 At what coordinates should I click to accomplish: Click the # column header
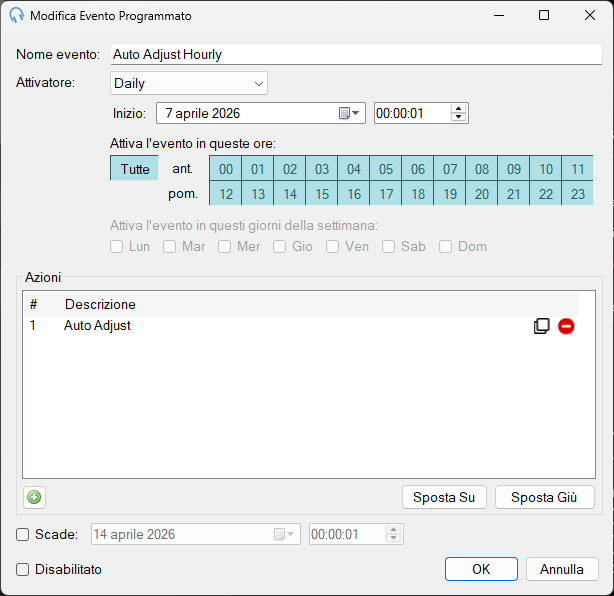coord(34,304)
